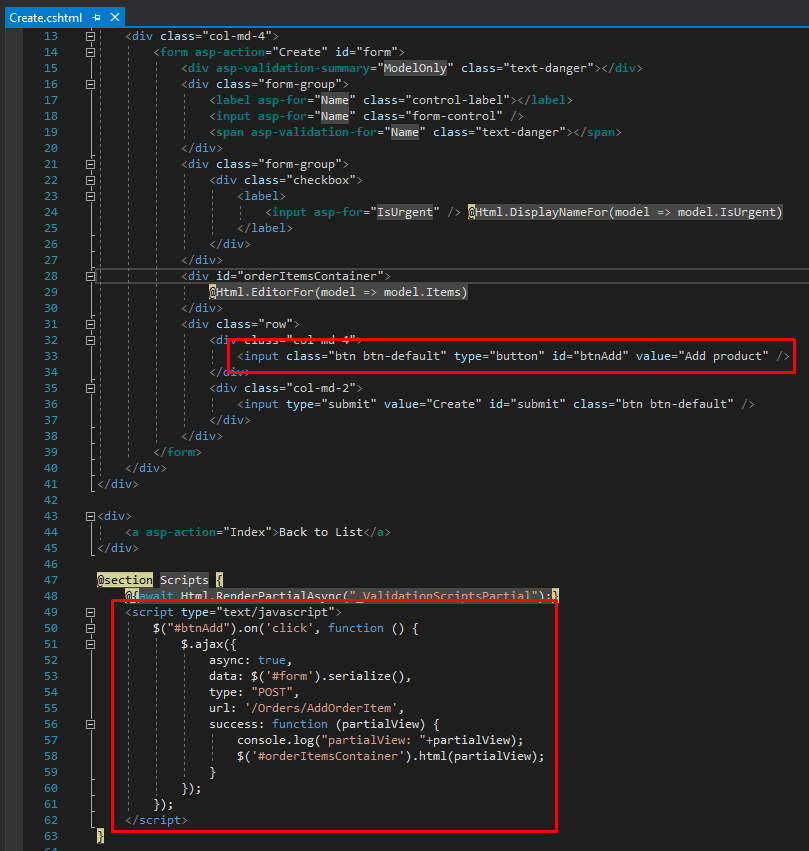809x851 pixels.
Task: Collapse the row div on line 31
Action: pos(91,324)
